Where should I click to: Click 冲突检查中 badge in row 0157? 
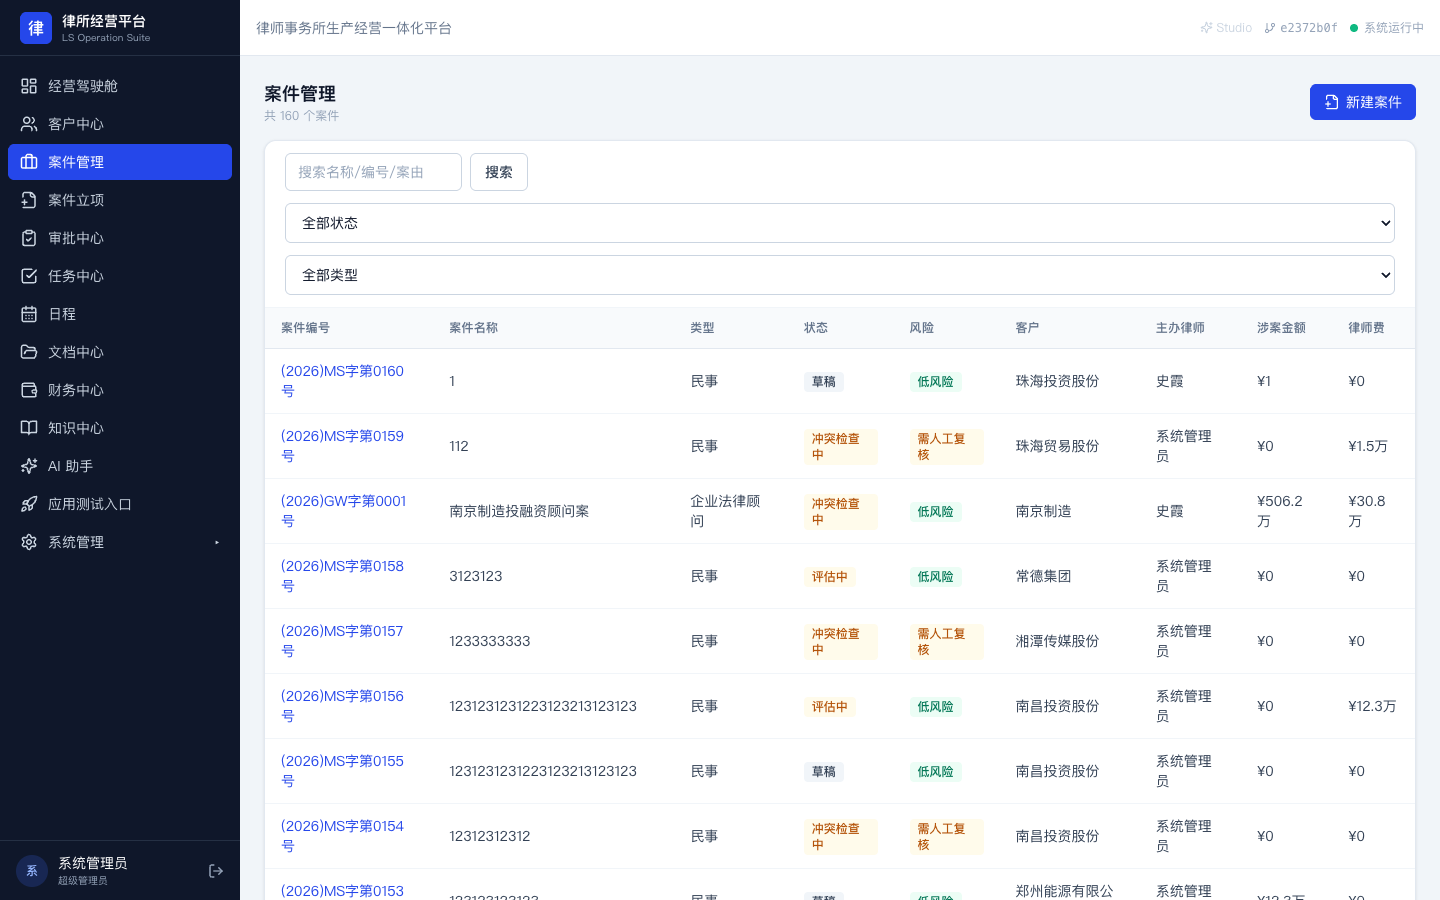[x=841, y=641]
